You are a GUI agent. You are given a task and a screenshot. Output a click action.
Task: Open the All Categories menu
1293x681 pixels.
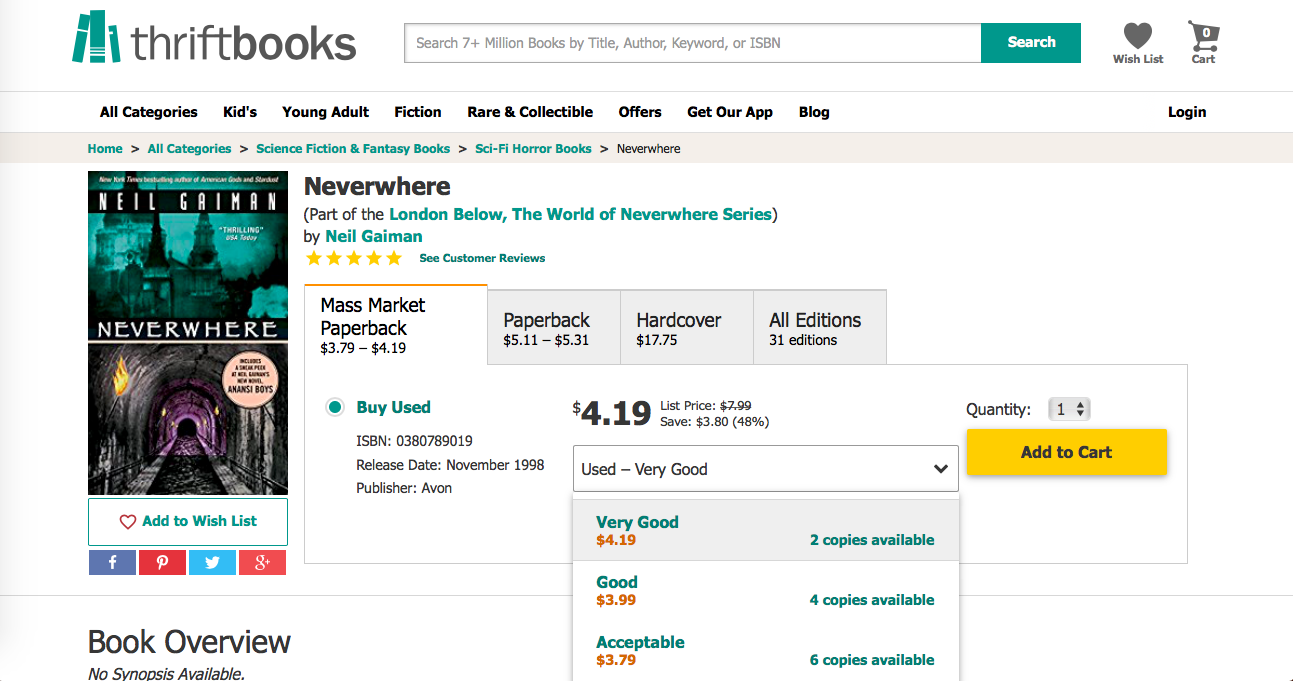coord(149,112)
